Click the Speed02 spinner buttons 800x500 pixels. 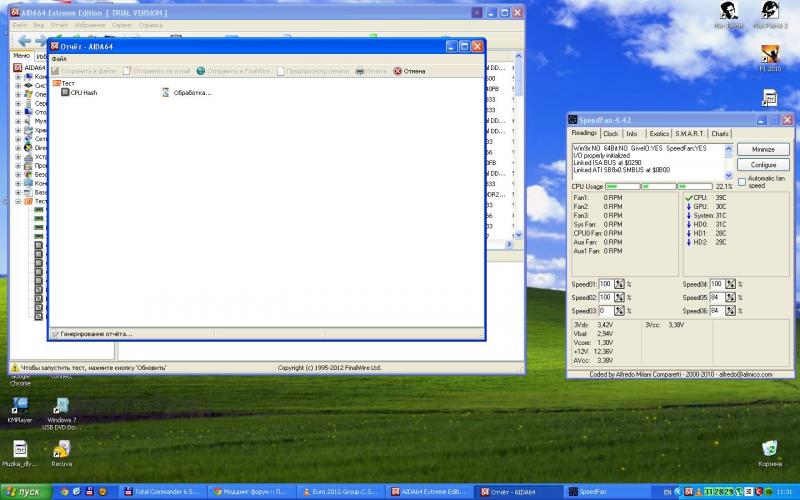[x=619, y=297]
